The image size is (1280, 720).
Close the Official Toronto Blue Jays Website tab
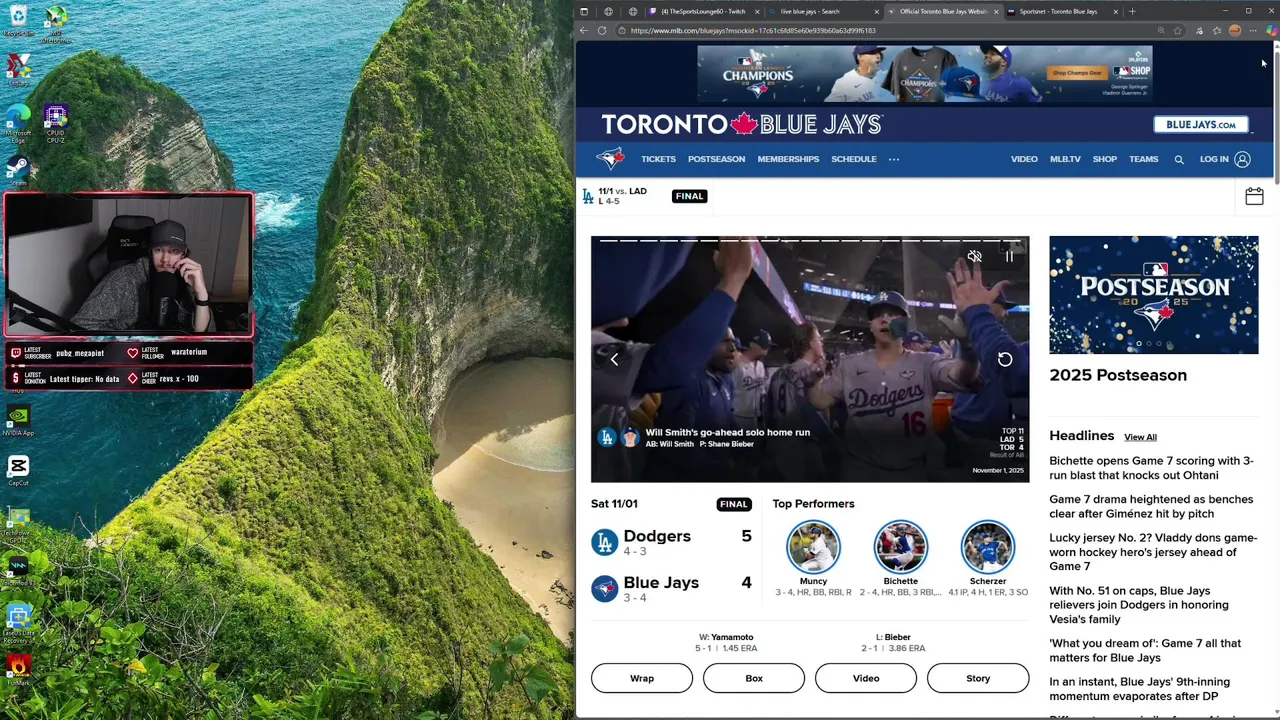coord(996,11)
